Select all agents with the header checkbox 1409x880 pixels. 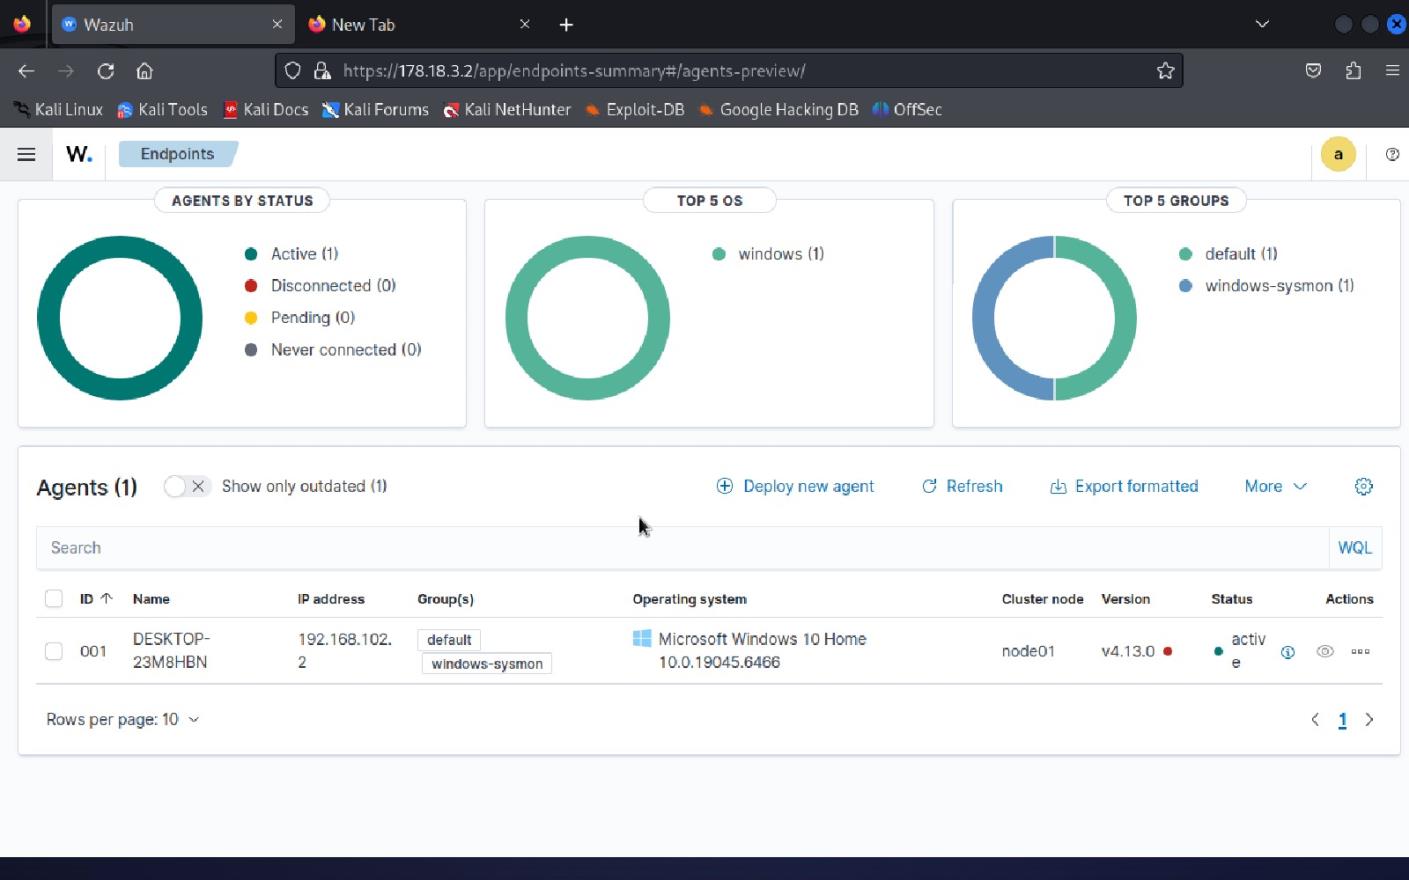point(54,598)
